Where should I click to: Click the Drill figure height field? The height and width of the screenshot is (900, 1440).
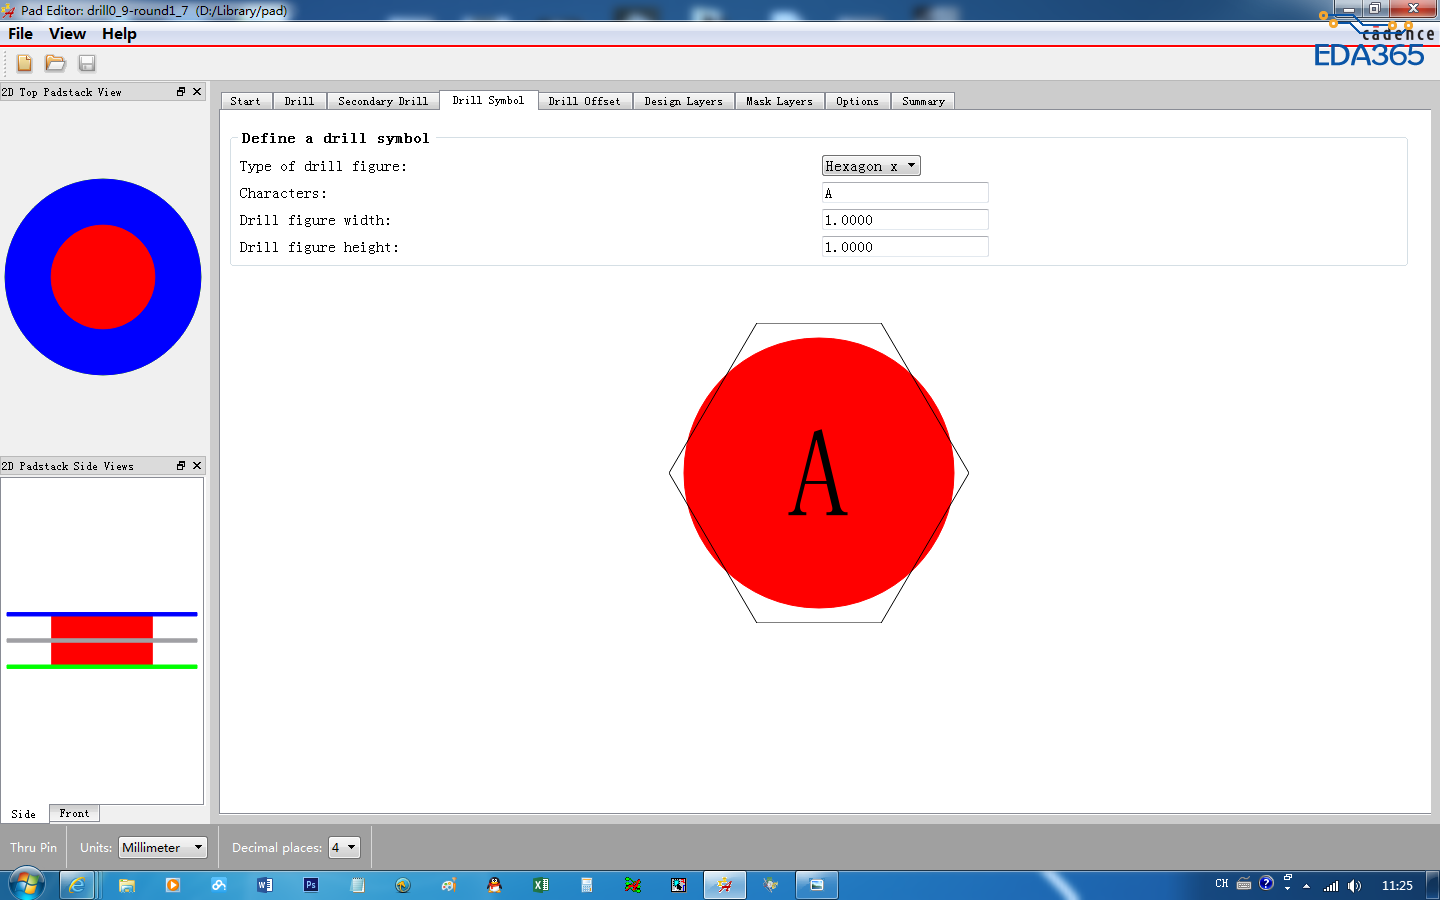[905, 247]
